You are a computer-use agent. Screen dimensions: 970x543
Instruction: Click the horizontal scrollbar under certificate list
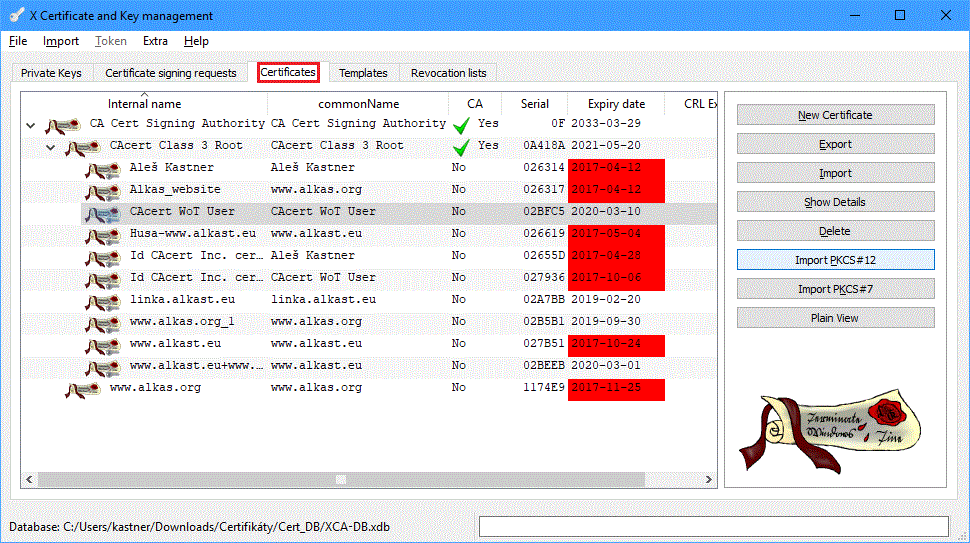click(340, 480)
